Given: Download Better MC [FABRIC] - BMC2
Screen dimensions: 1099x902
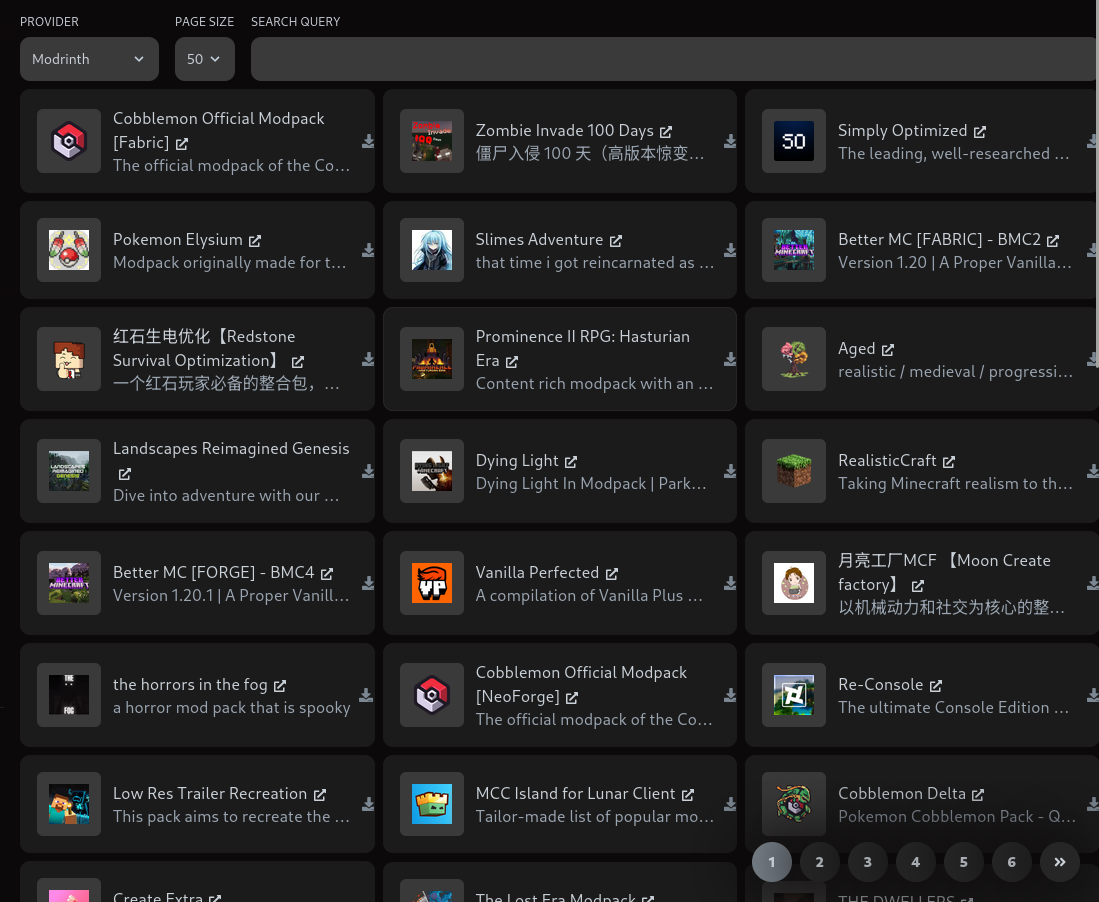Looking at the screenshot, I should click(1092, 250).
